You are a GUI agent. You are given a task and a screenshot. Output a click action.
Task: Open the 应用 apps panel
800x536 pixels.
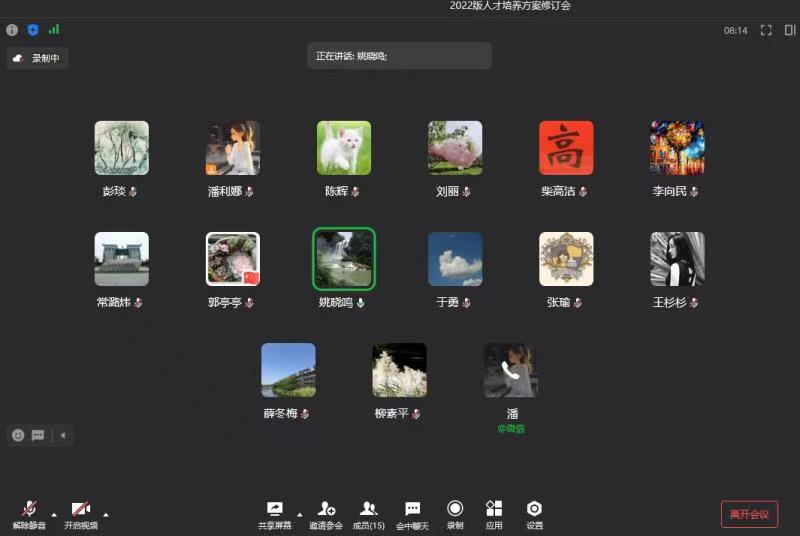click(x=494, y=514)
